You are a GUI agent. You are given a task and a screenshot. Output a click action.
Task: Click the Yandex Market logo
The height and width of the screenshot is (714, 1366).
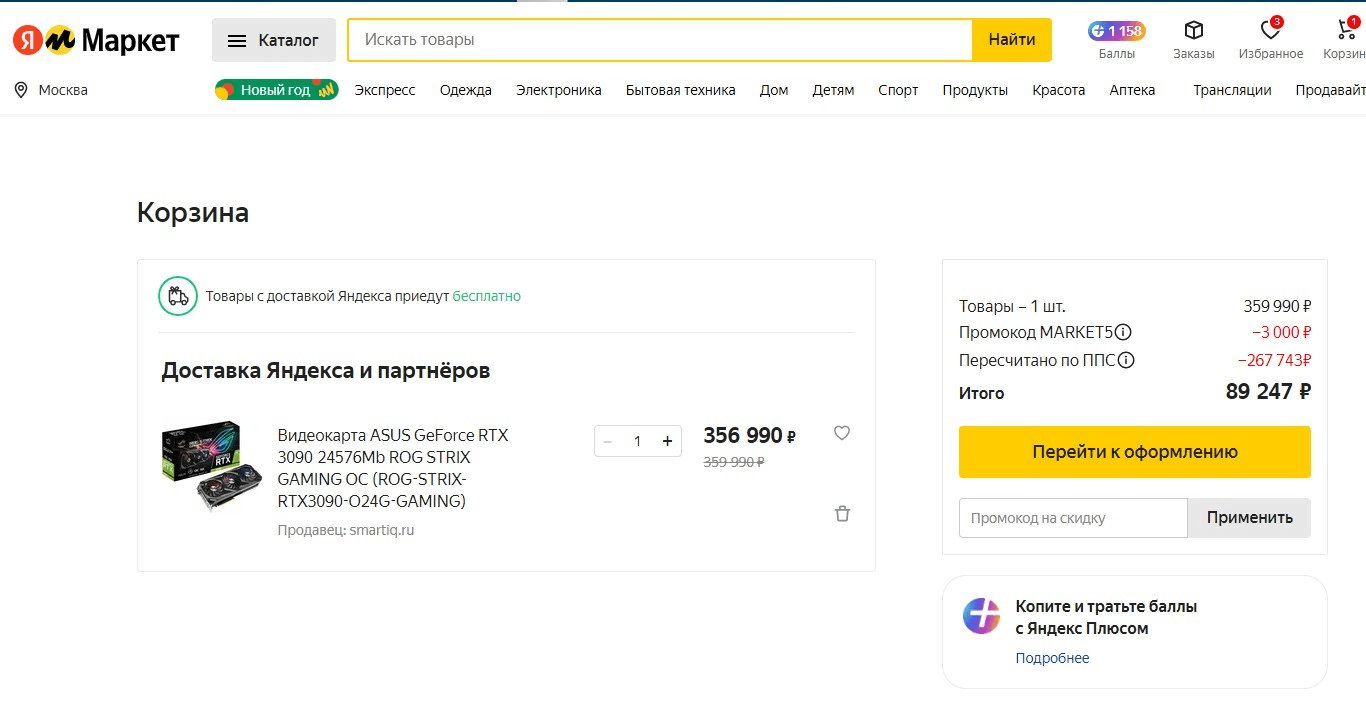[96, 40]
